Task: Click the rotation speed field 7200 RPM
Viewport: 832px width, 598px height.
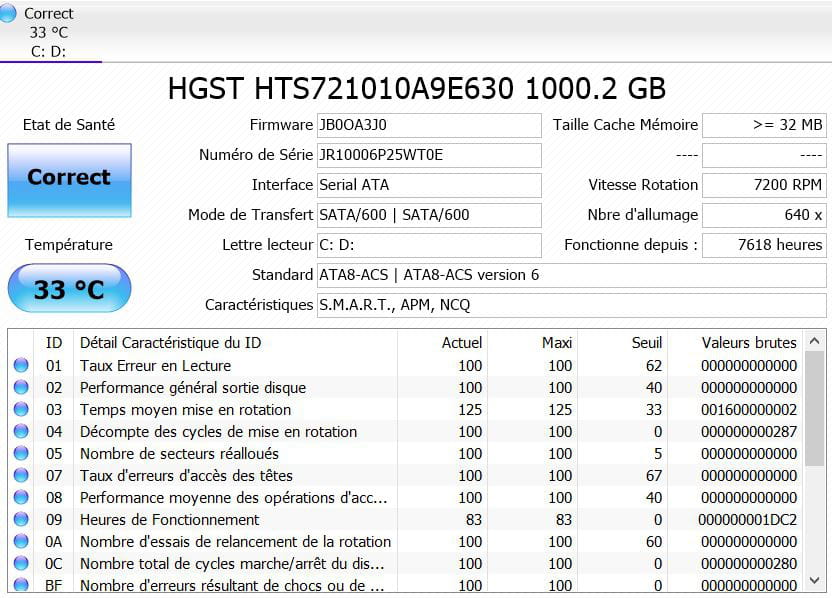Action: [x=764, y=185]
